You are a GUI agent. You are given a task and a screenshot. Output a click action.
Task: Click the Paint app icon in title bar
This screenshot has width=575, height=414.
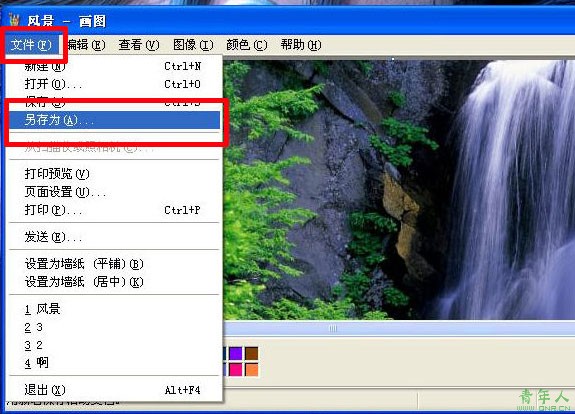[x=14, y=20]
